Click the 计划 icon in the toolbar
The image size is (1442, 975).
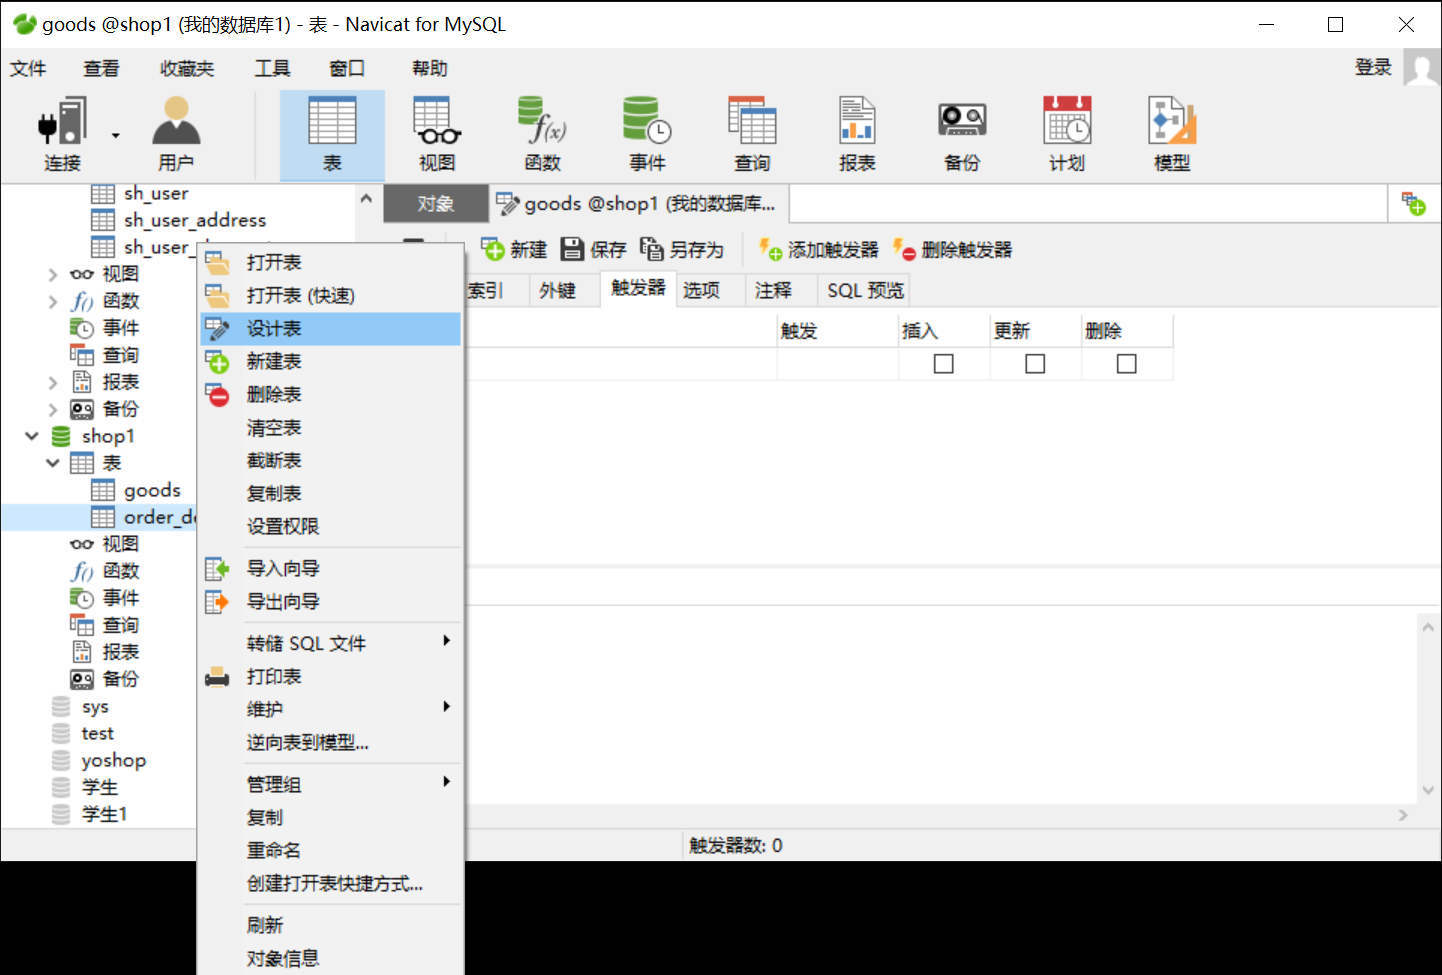coord(1066,133)
